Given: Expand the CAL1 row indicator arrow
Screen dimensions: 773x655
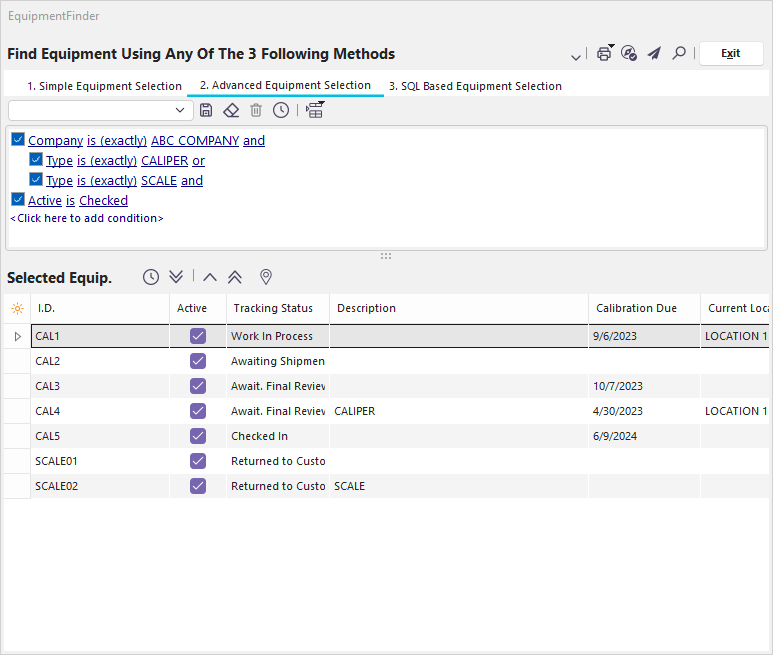Looking at the screenshot, I should [17, 337].
